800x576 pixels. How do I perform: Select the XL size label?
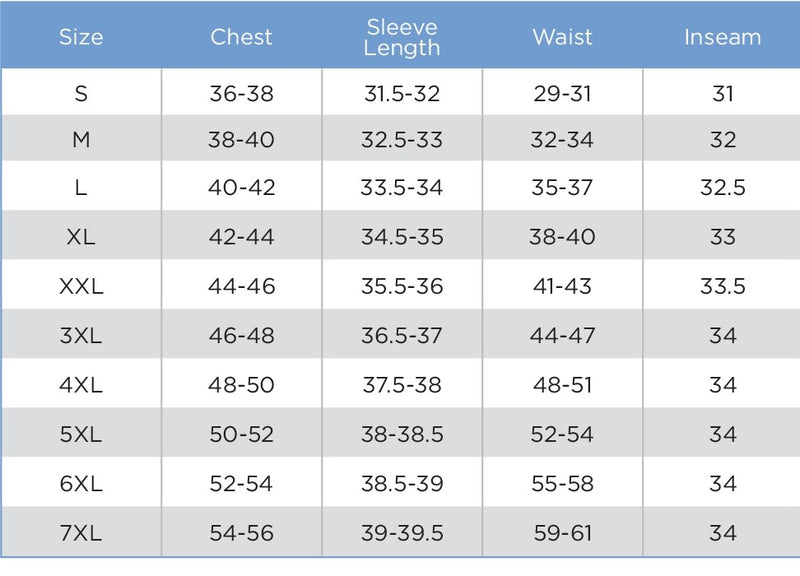[x=81, y=237]
